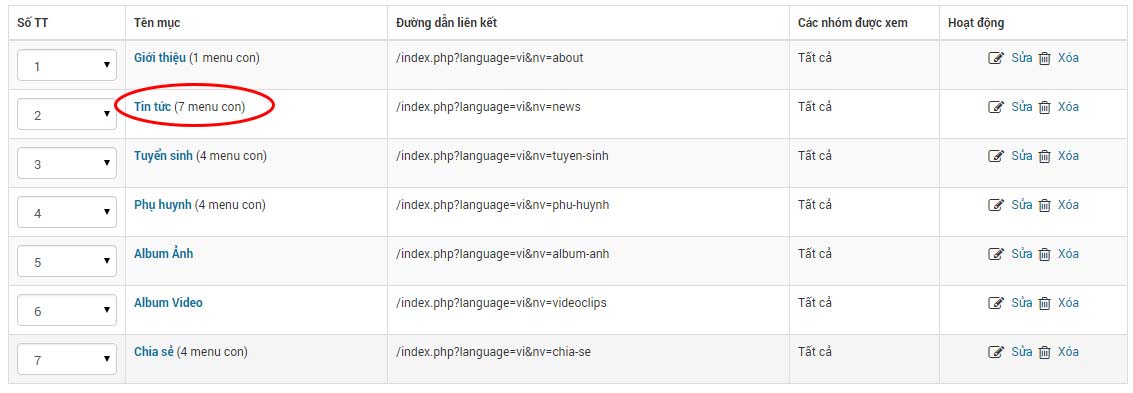Click the edit pencil icon for Album Ảnh
This screenshot has width=1133, height=393.
(x=996, y=254)
